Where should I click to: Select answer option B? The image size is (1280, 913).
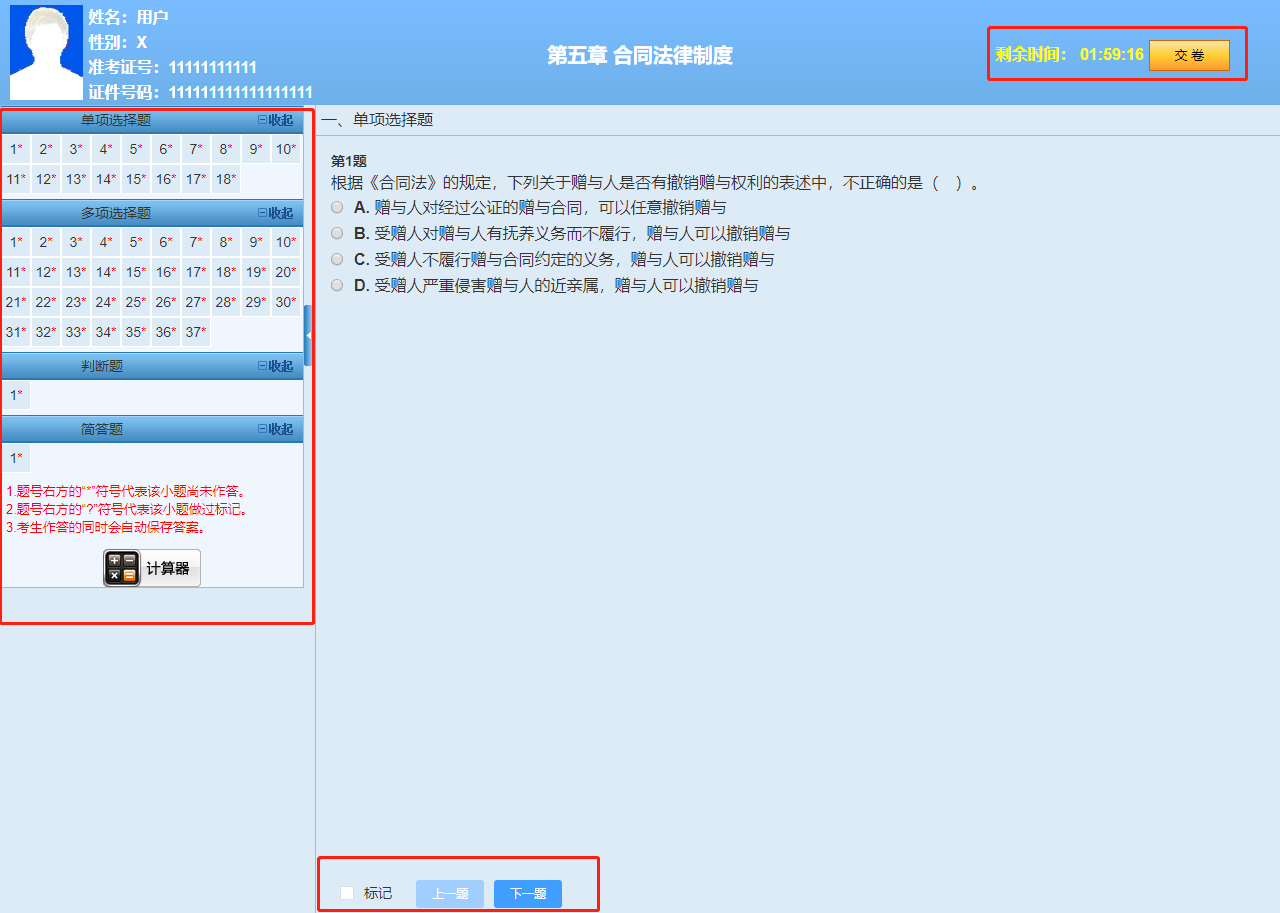pos(337,232)
